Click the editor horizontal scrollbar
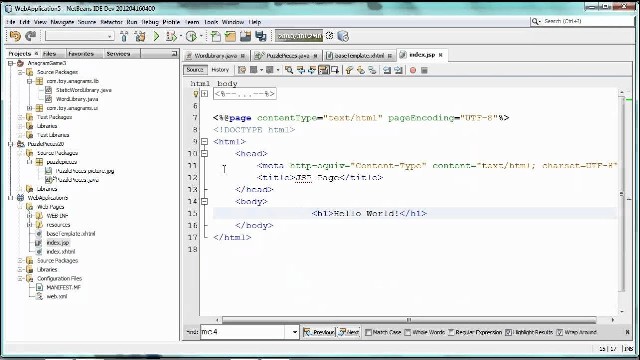The width and height of the screenshot is (640, 360). [x=409, y=320]
